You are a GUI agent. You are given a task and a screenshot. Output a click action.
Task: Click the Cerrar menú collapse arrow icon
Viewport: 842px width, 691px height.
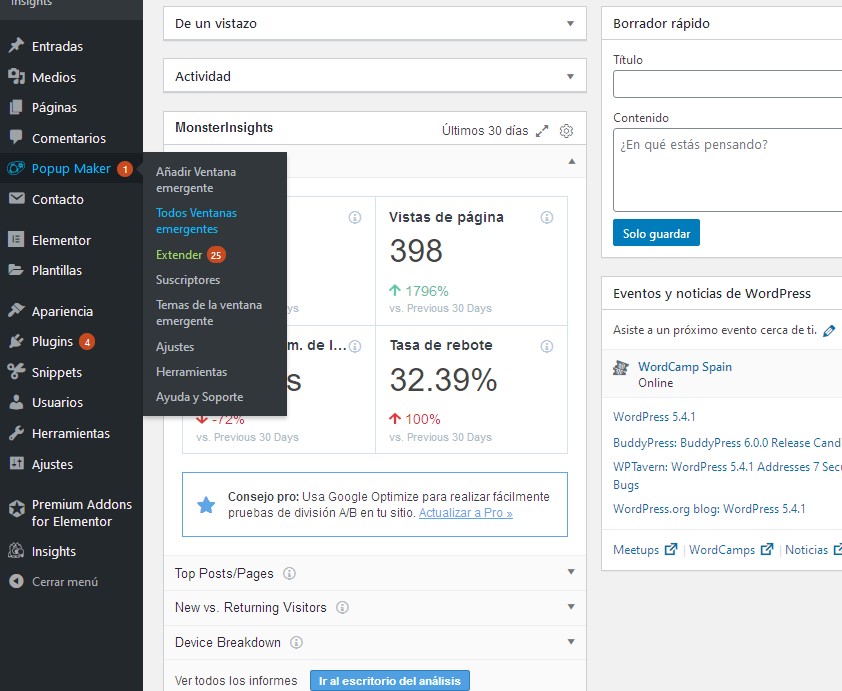point(17,581)
